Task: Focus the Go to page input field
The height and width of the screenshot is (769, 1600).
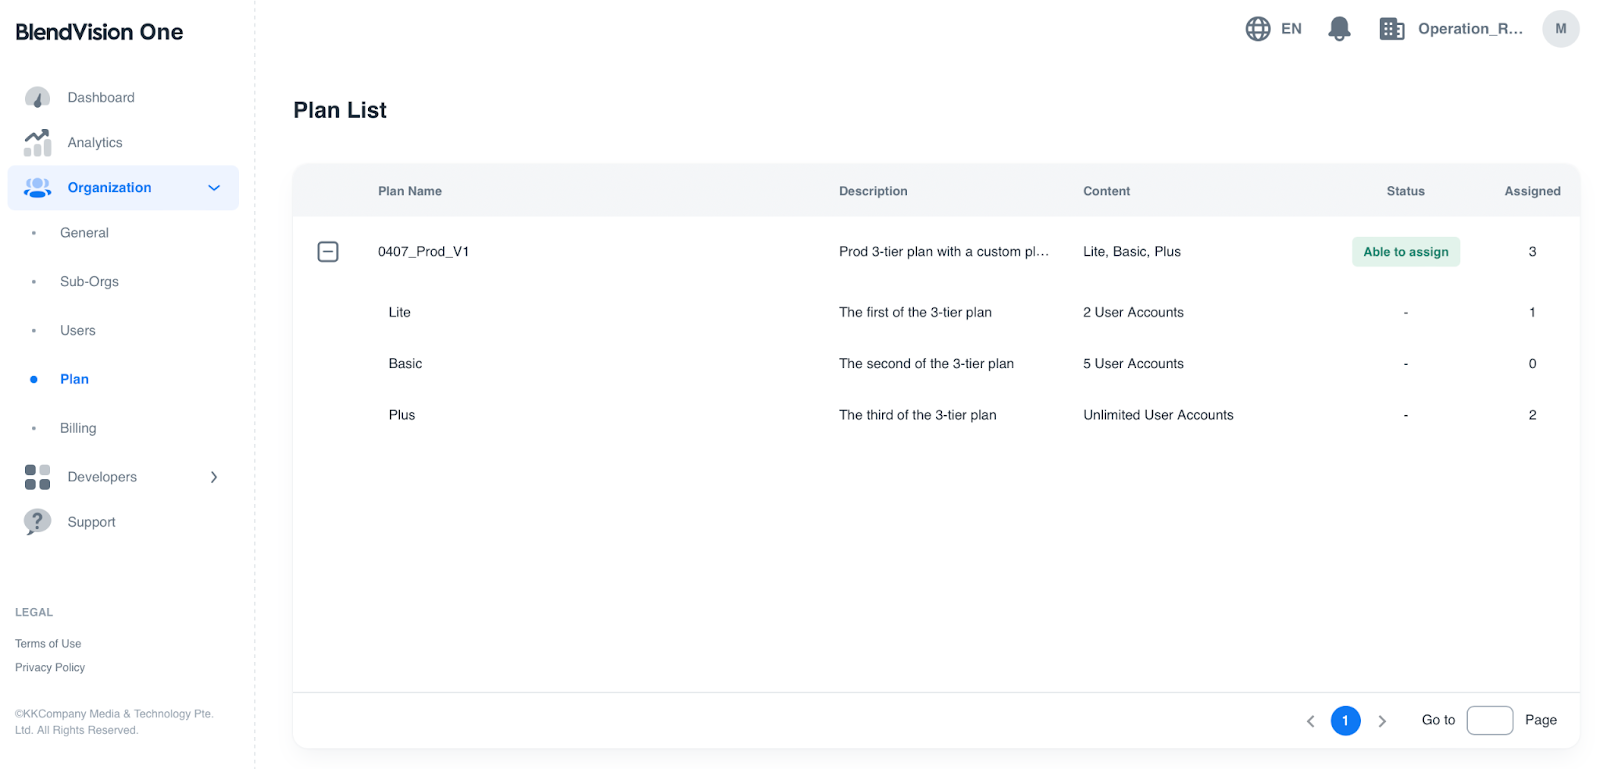Action: (1489, 720)
